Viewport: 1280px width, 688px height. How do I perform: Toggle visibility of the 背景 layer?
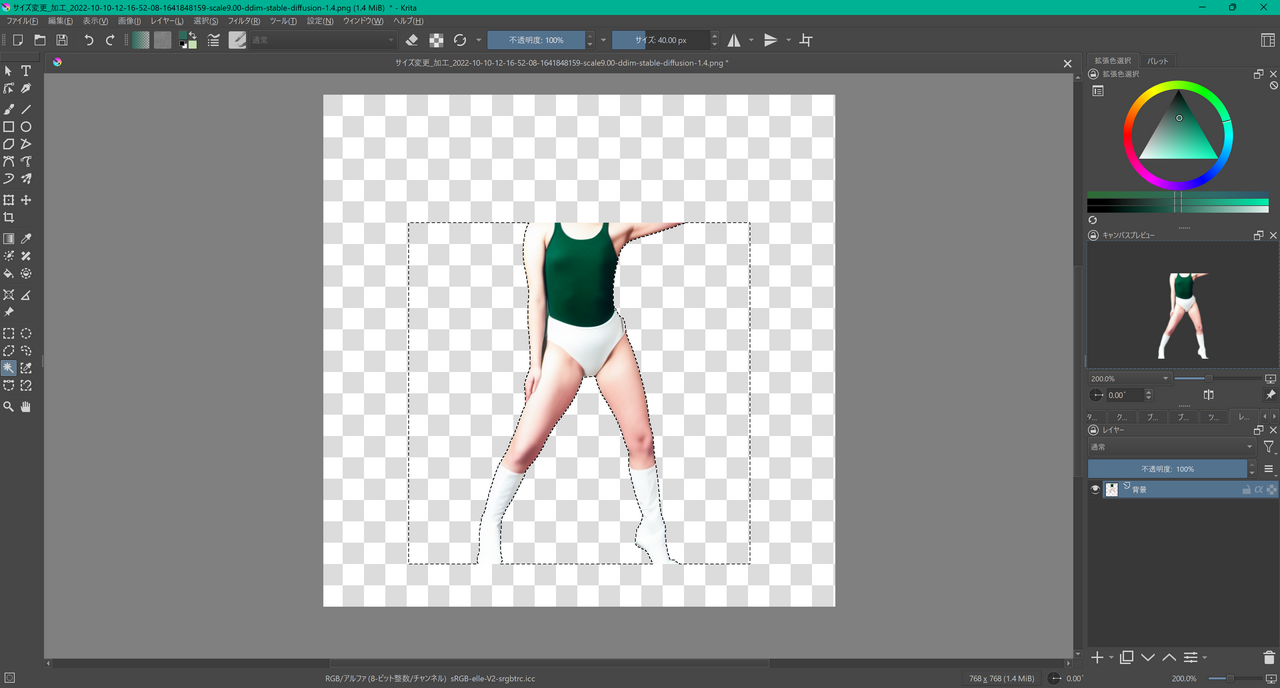(1095, 489)
